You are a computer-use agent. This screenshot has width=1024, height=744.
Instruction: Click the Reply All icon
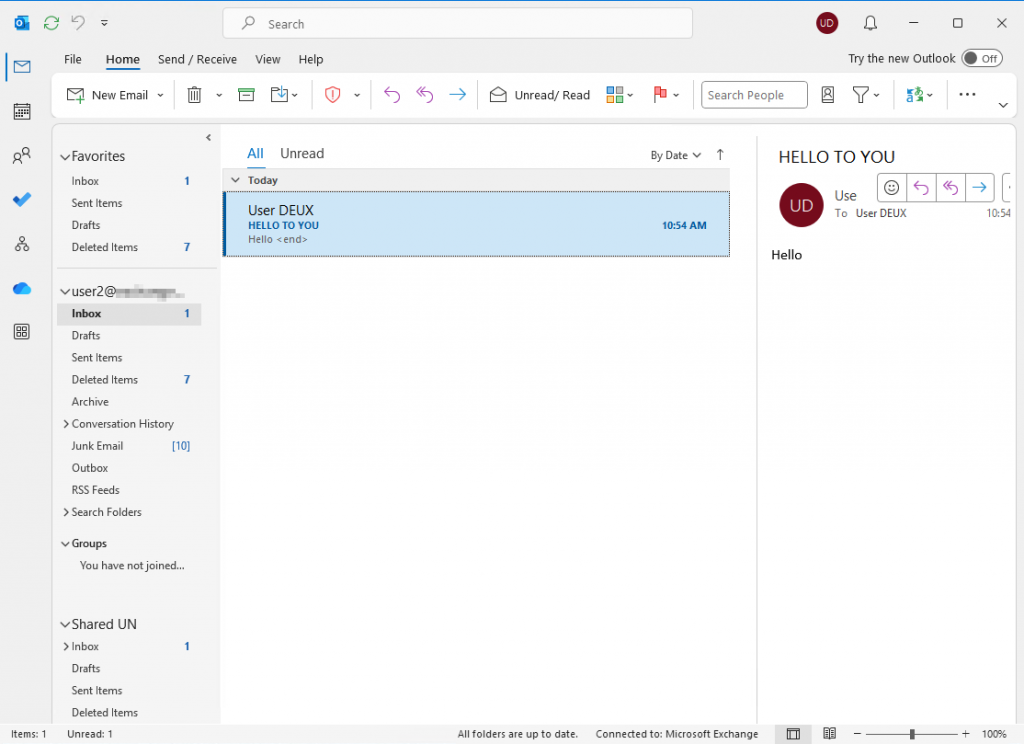(x=424, y=94)
